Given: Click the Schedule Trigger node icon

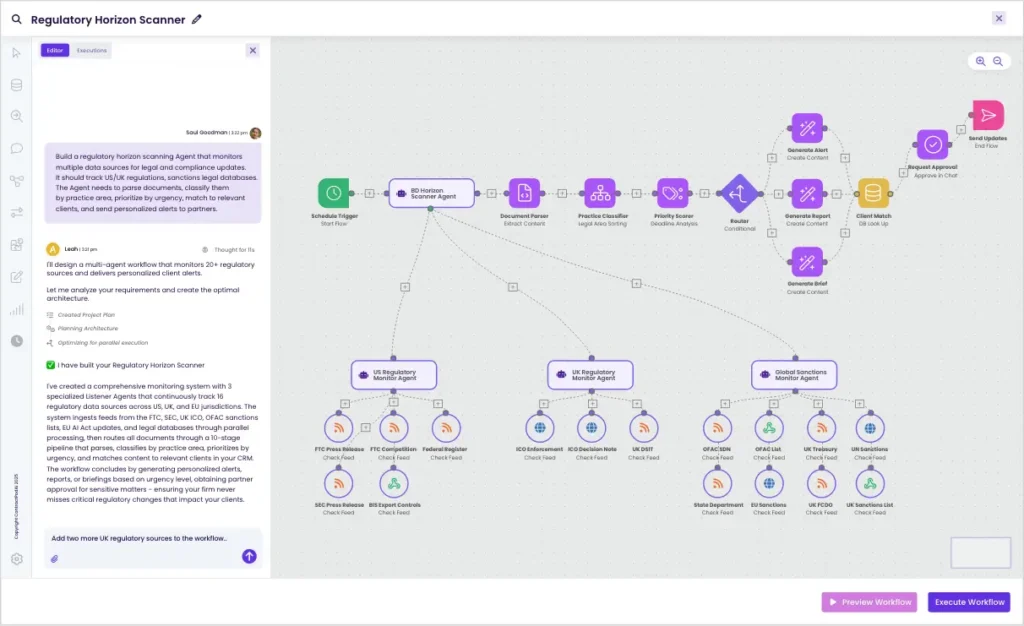Looking at the screenshot, I should pyautogui.click(x=333, y=193).
